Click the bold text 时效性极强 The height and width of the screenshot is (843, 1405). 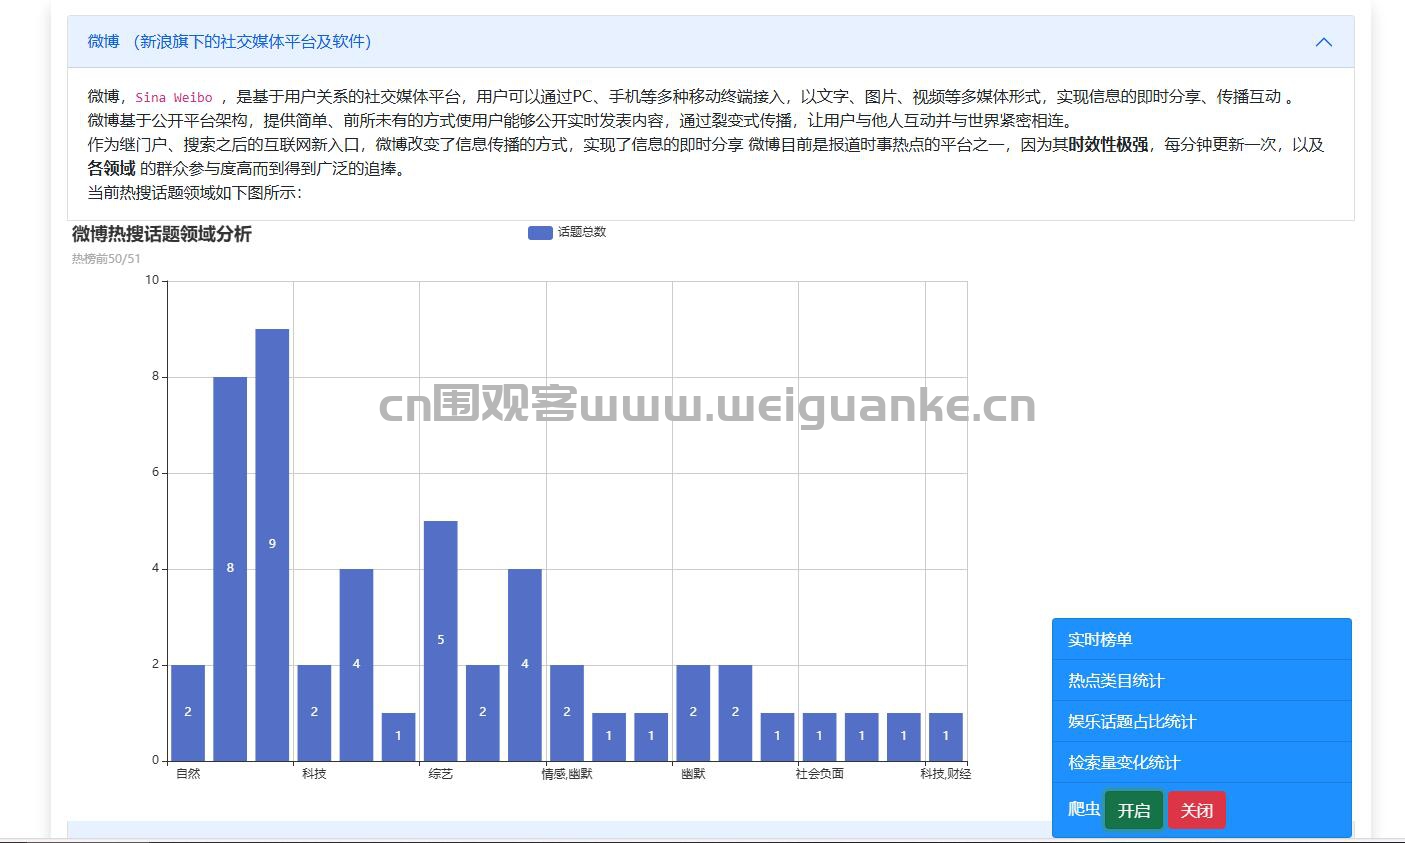(x=1108, y=145)
